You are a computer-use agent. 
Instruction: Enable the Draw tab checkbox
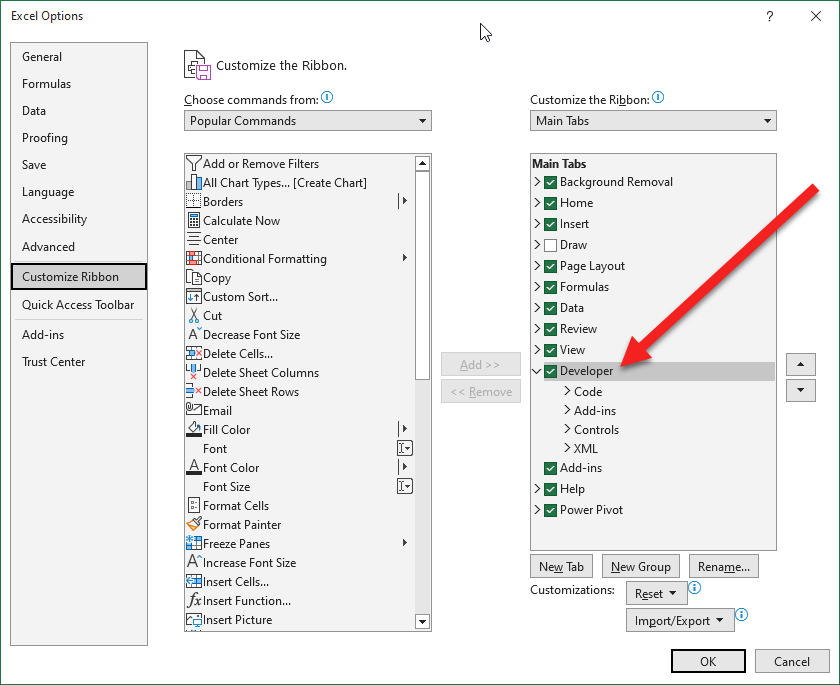[550, 245]
